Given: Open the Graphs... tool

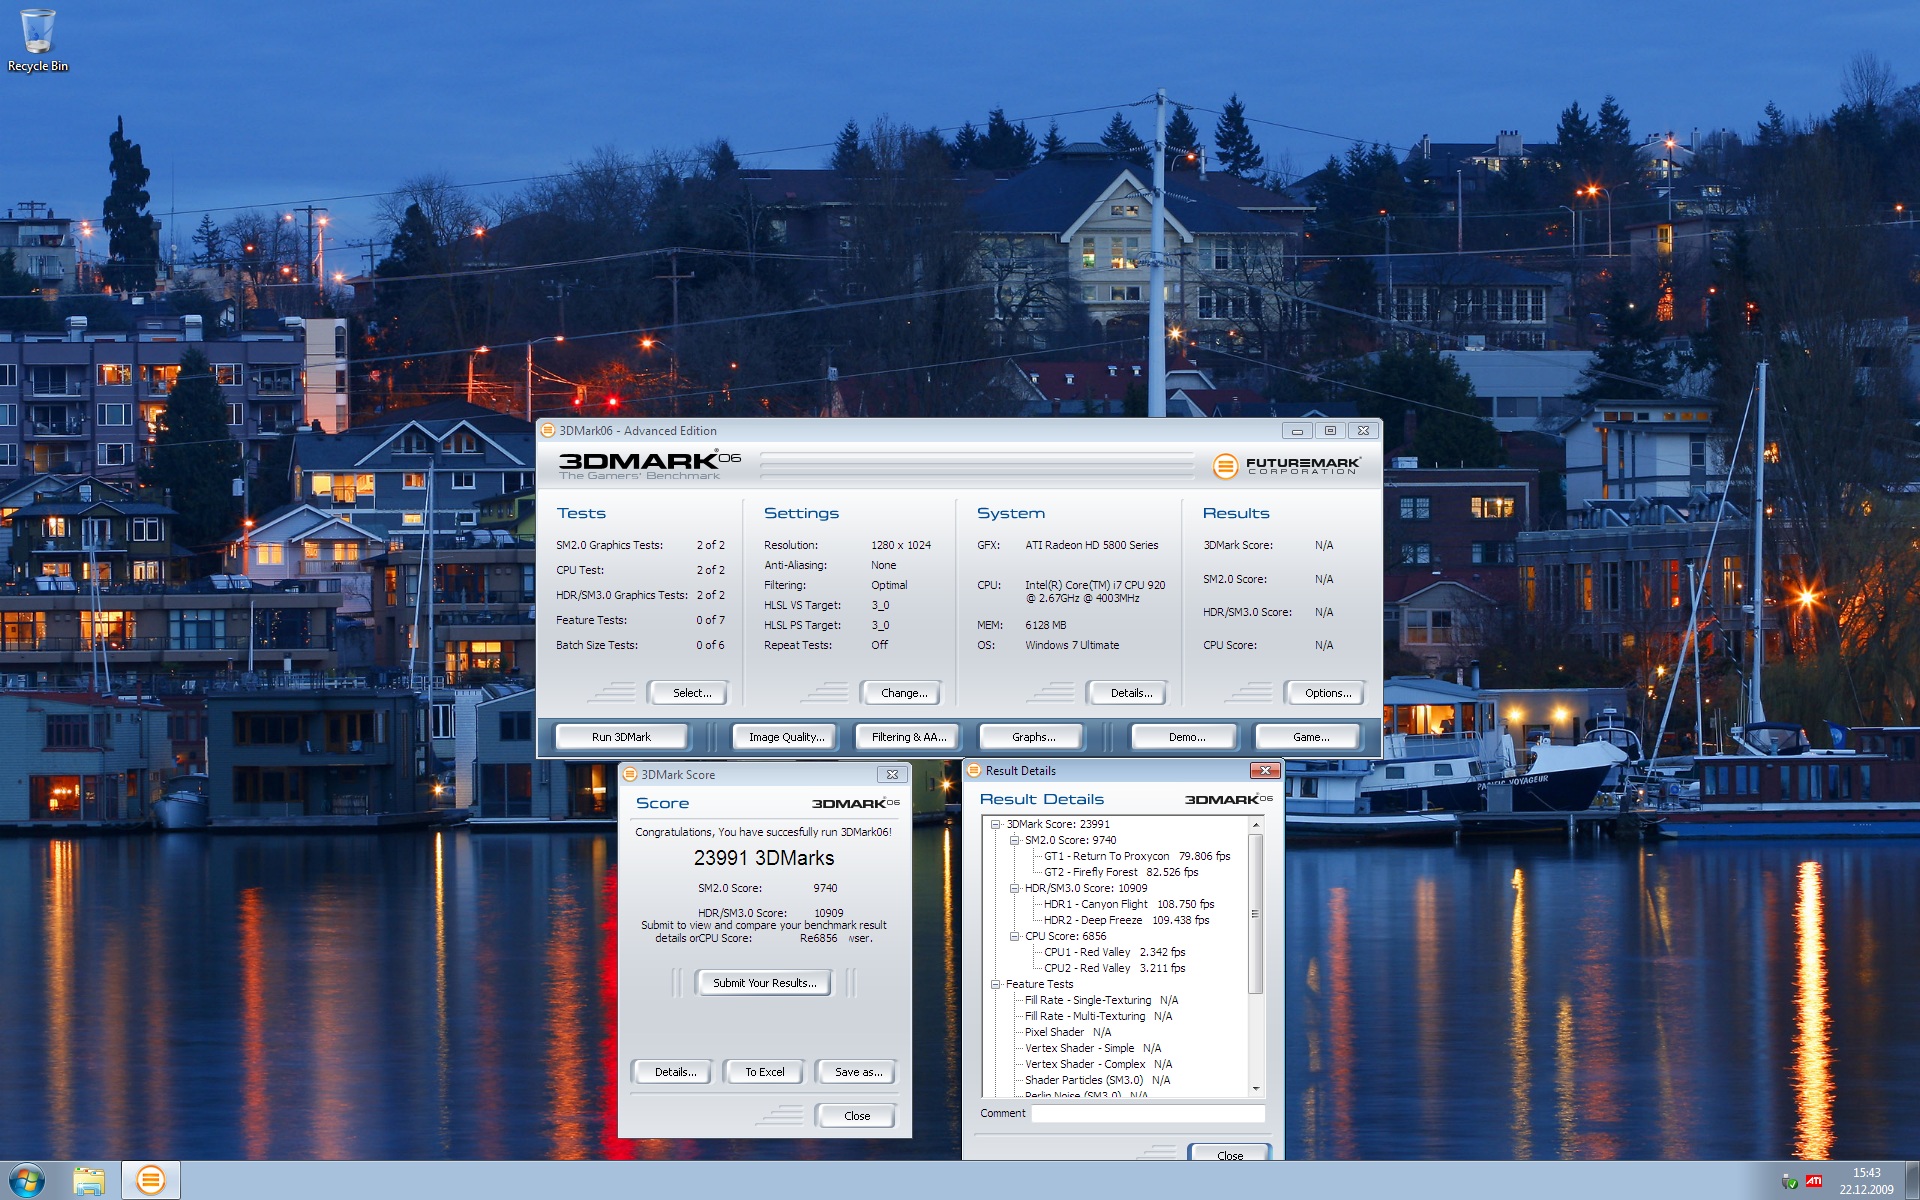Looking at the screenshot, I should (x=1033, y=737).
